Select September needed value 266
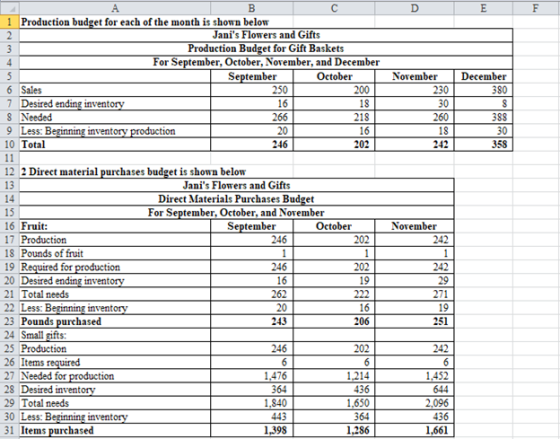 (x=252, y=117)
